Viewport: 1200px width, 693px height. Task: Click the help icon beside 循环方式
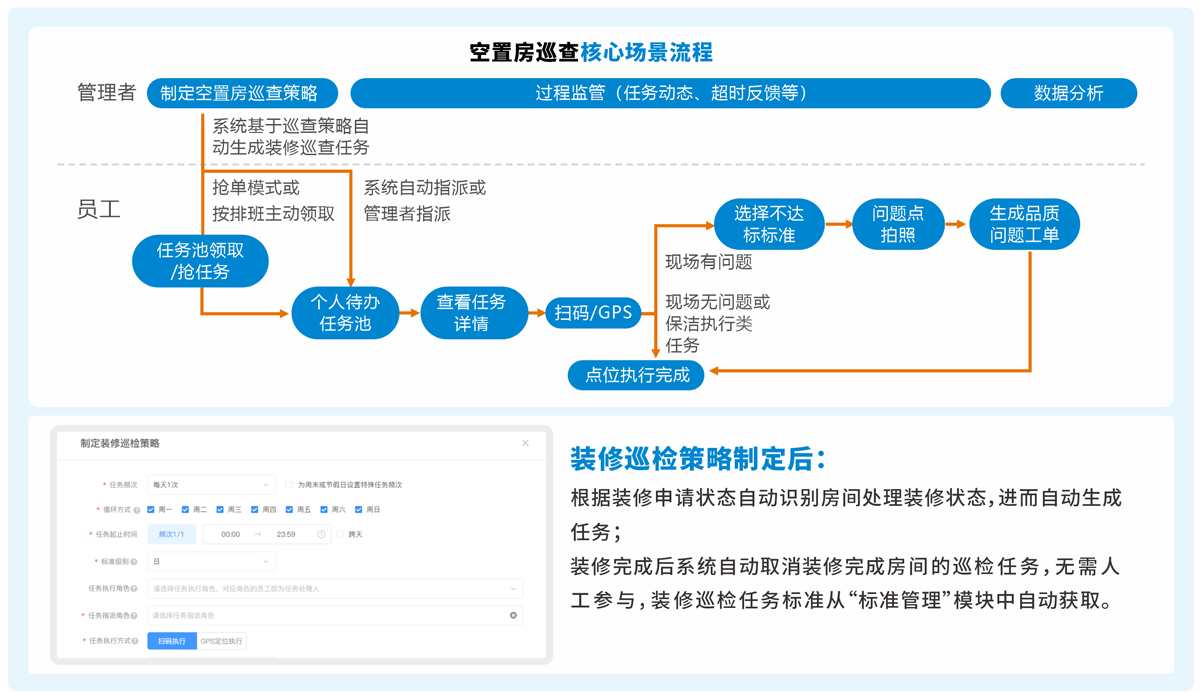pos(136,510)
